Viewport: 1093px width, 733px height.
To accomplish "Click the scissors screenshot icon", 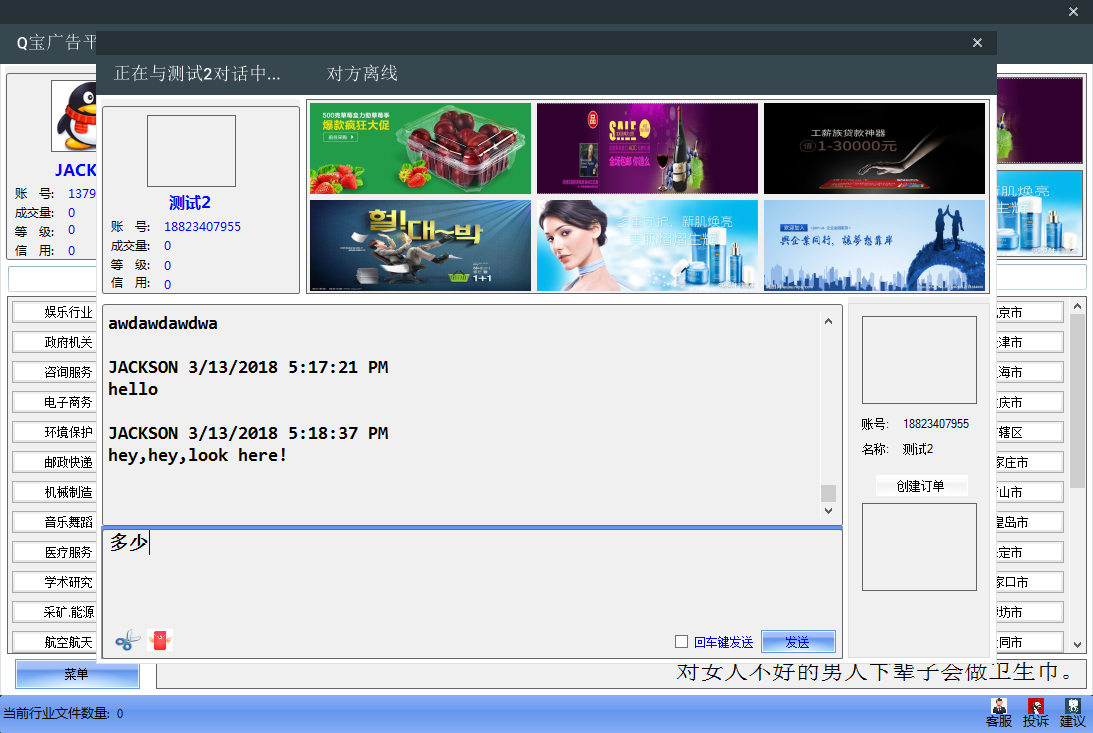I will click(127, 641).
